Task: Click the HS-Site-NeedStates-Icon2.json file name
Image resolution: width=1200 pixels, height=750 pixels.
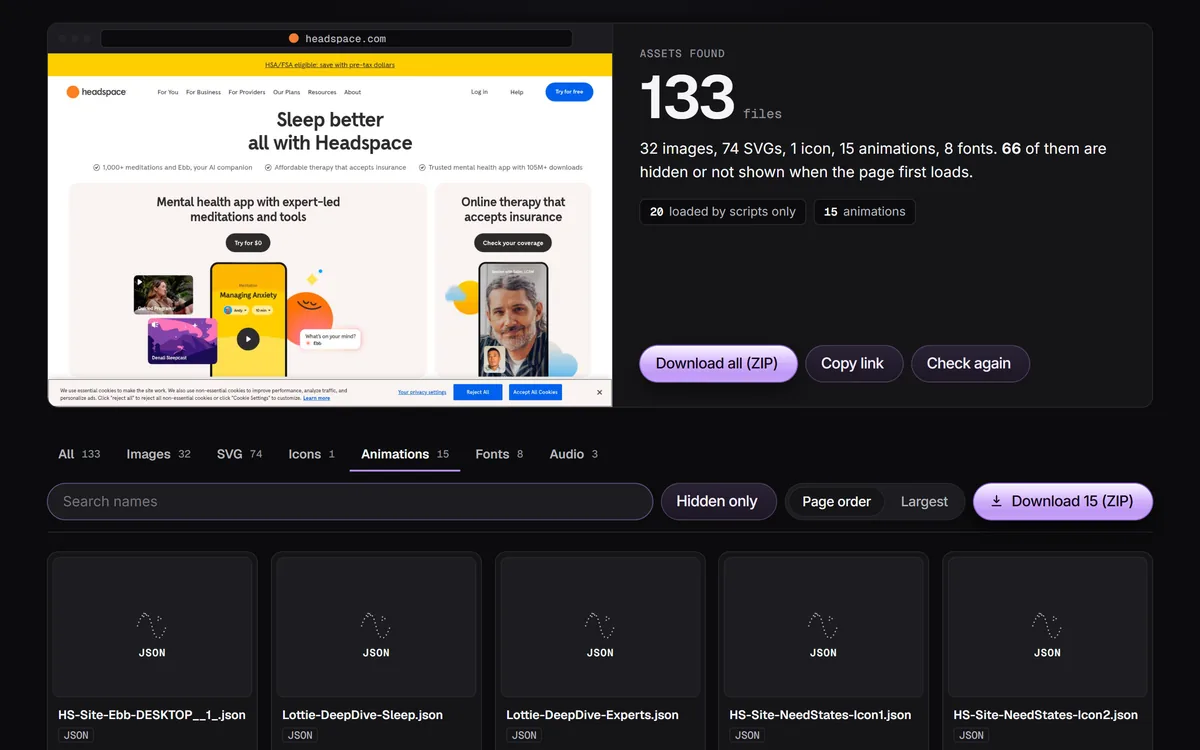Action: (1046, 715)
